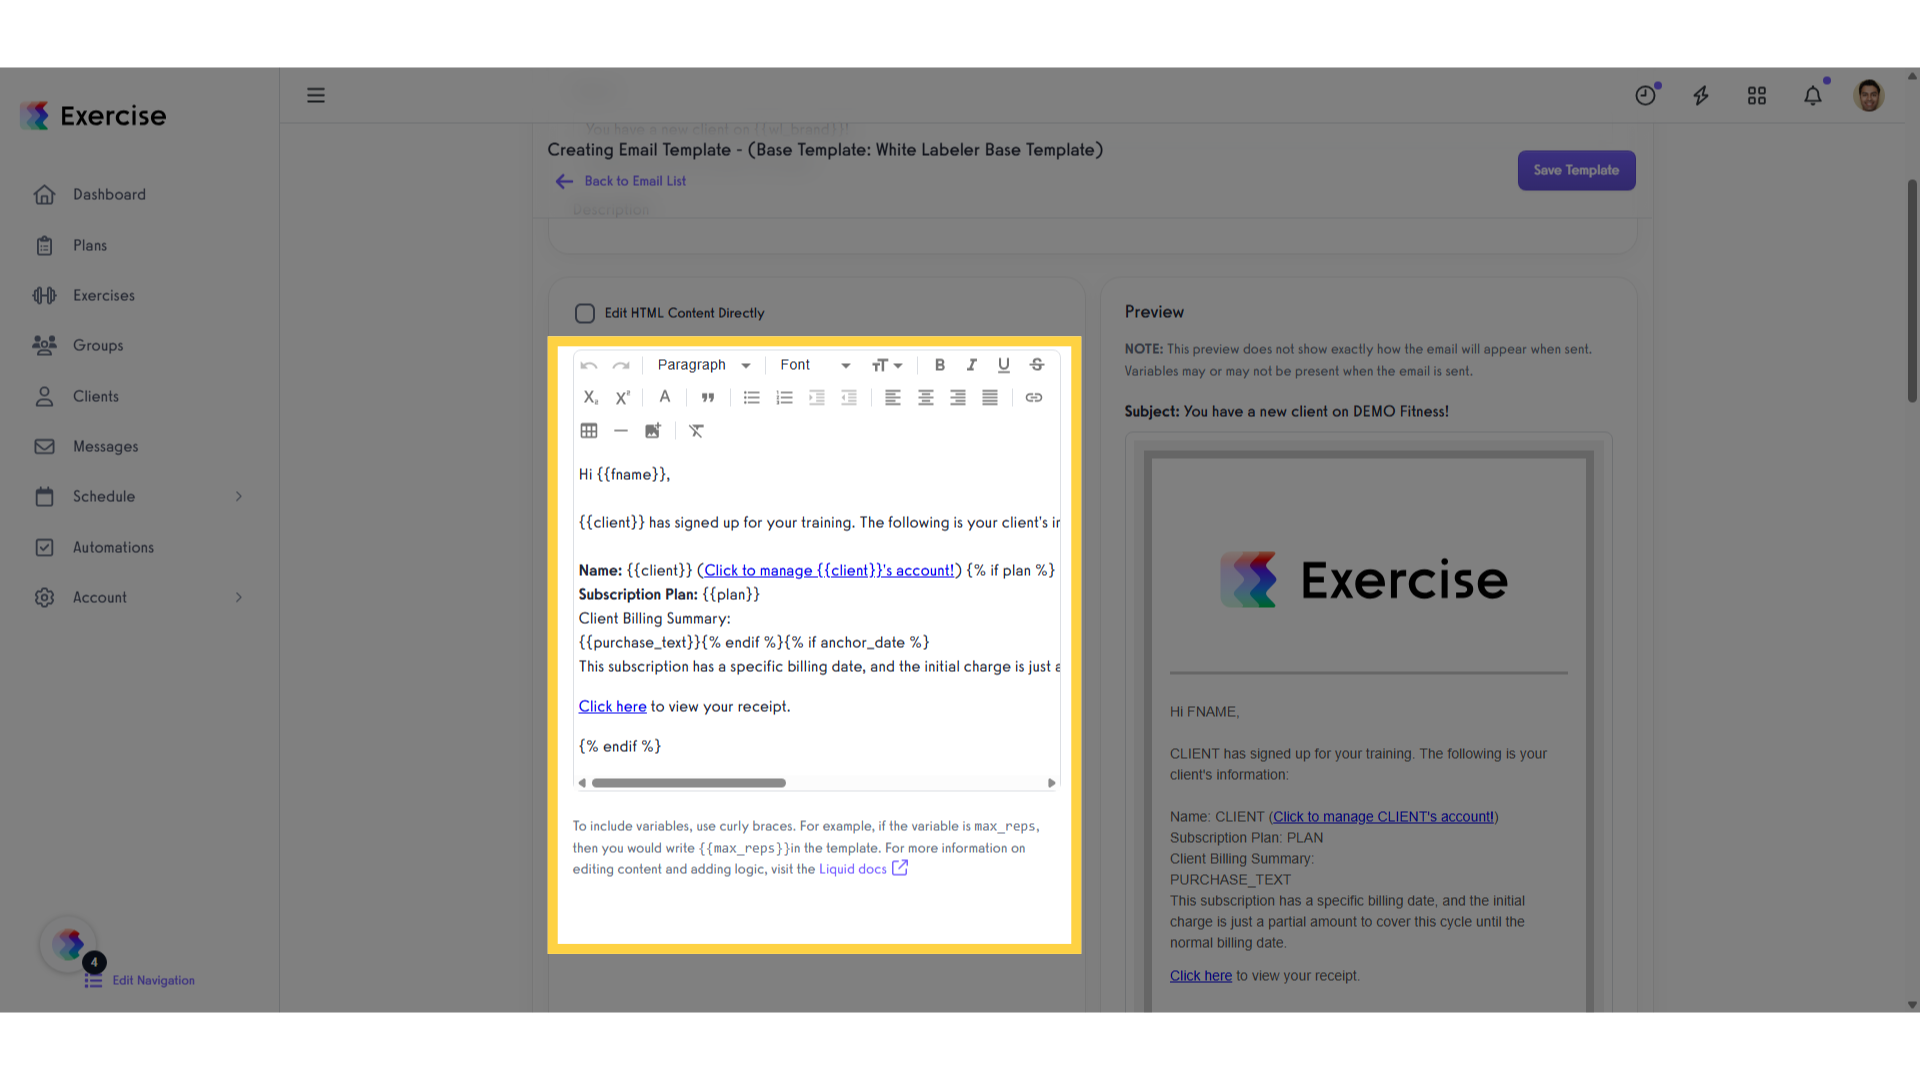Click the editor scroll right arrow

pyautogui.click(x=1051, y=783)
